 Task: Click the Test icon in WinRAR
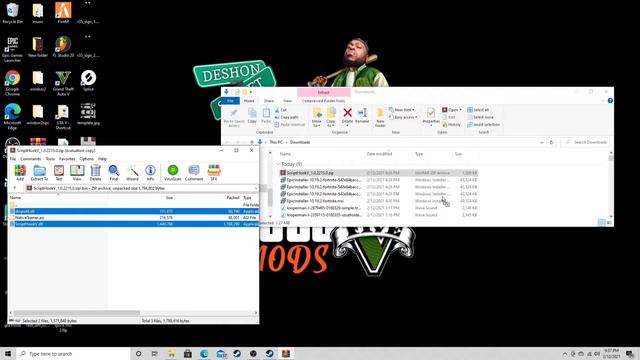tap(59, 173)
